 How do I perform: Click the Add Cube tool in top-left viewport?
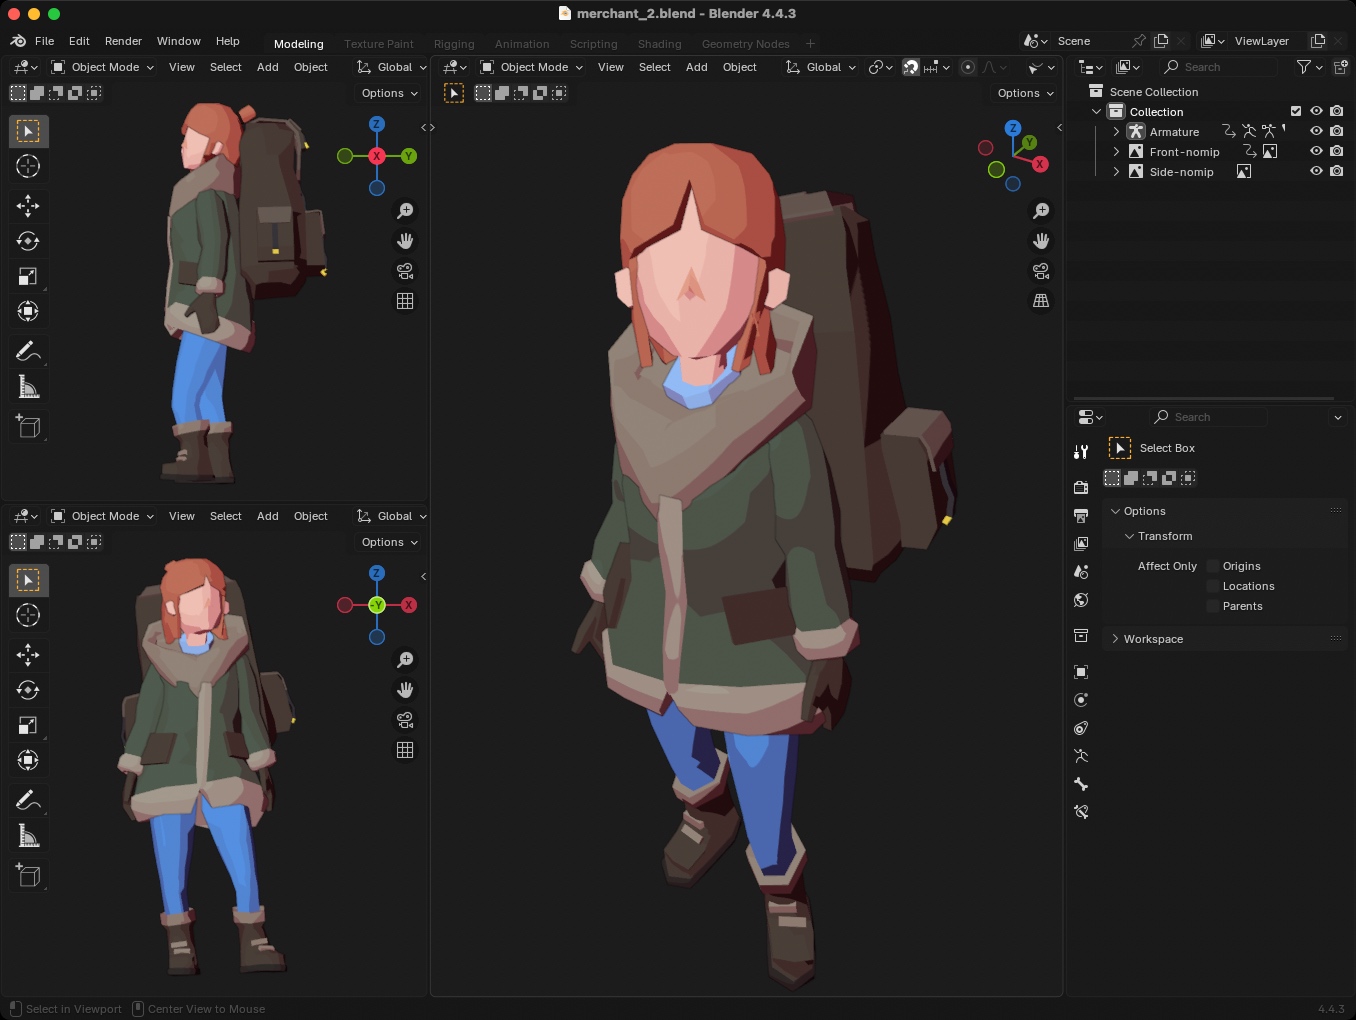[28, 427]
